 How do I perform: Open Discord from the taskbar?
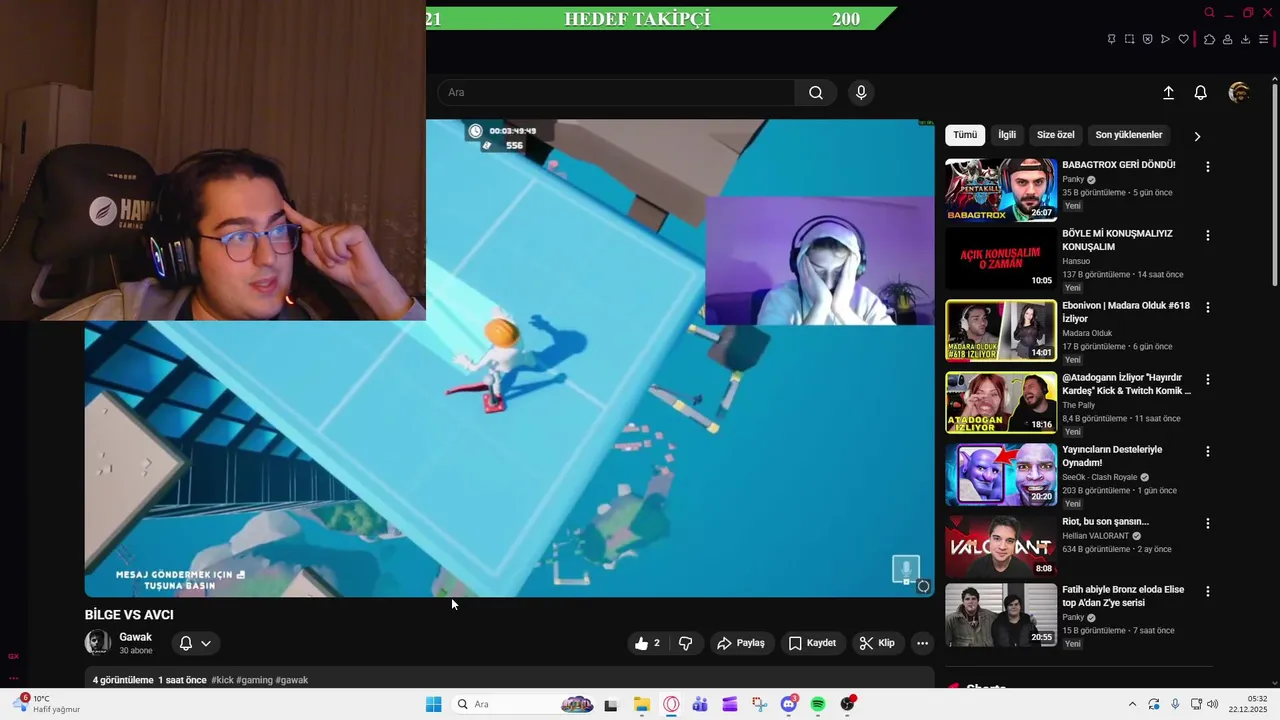point(789,705)
